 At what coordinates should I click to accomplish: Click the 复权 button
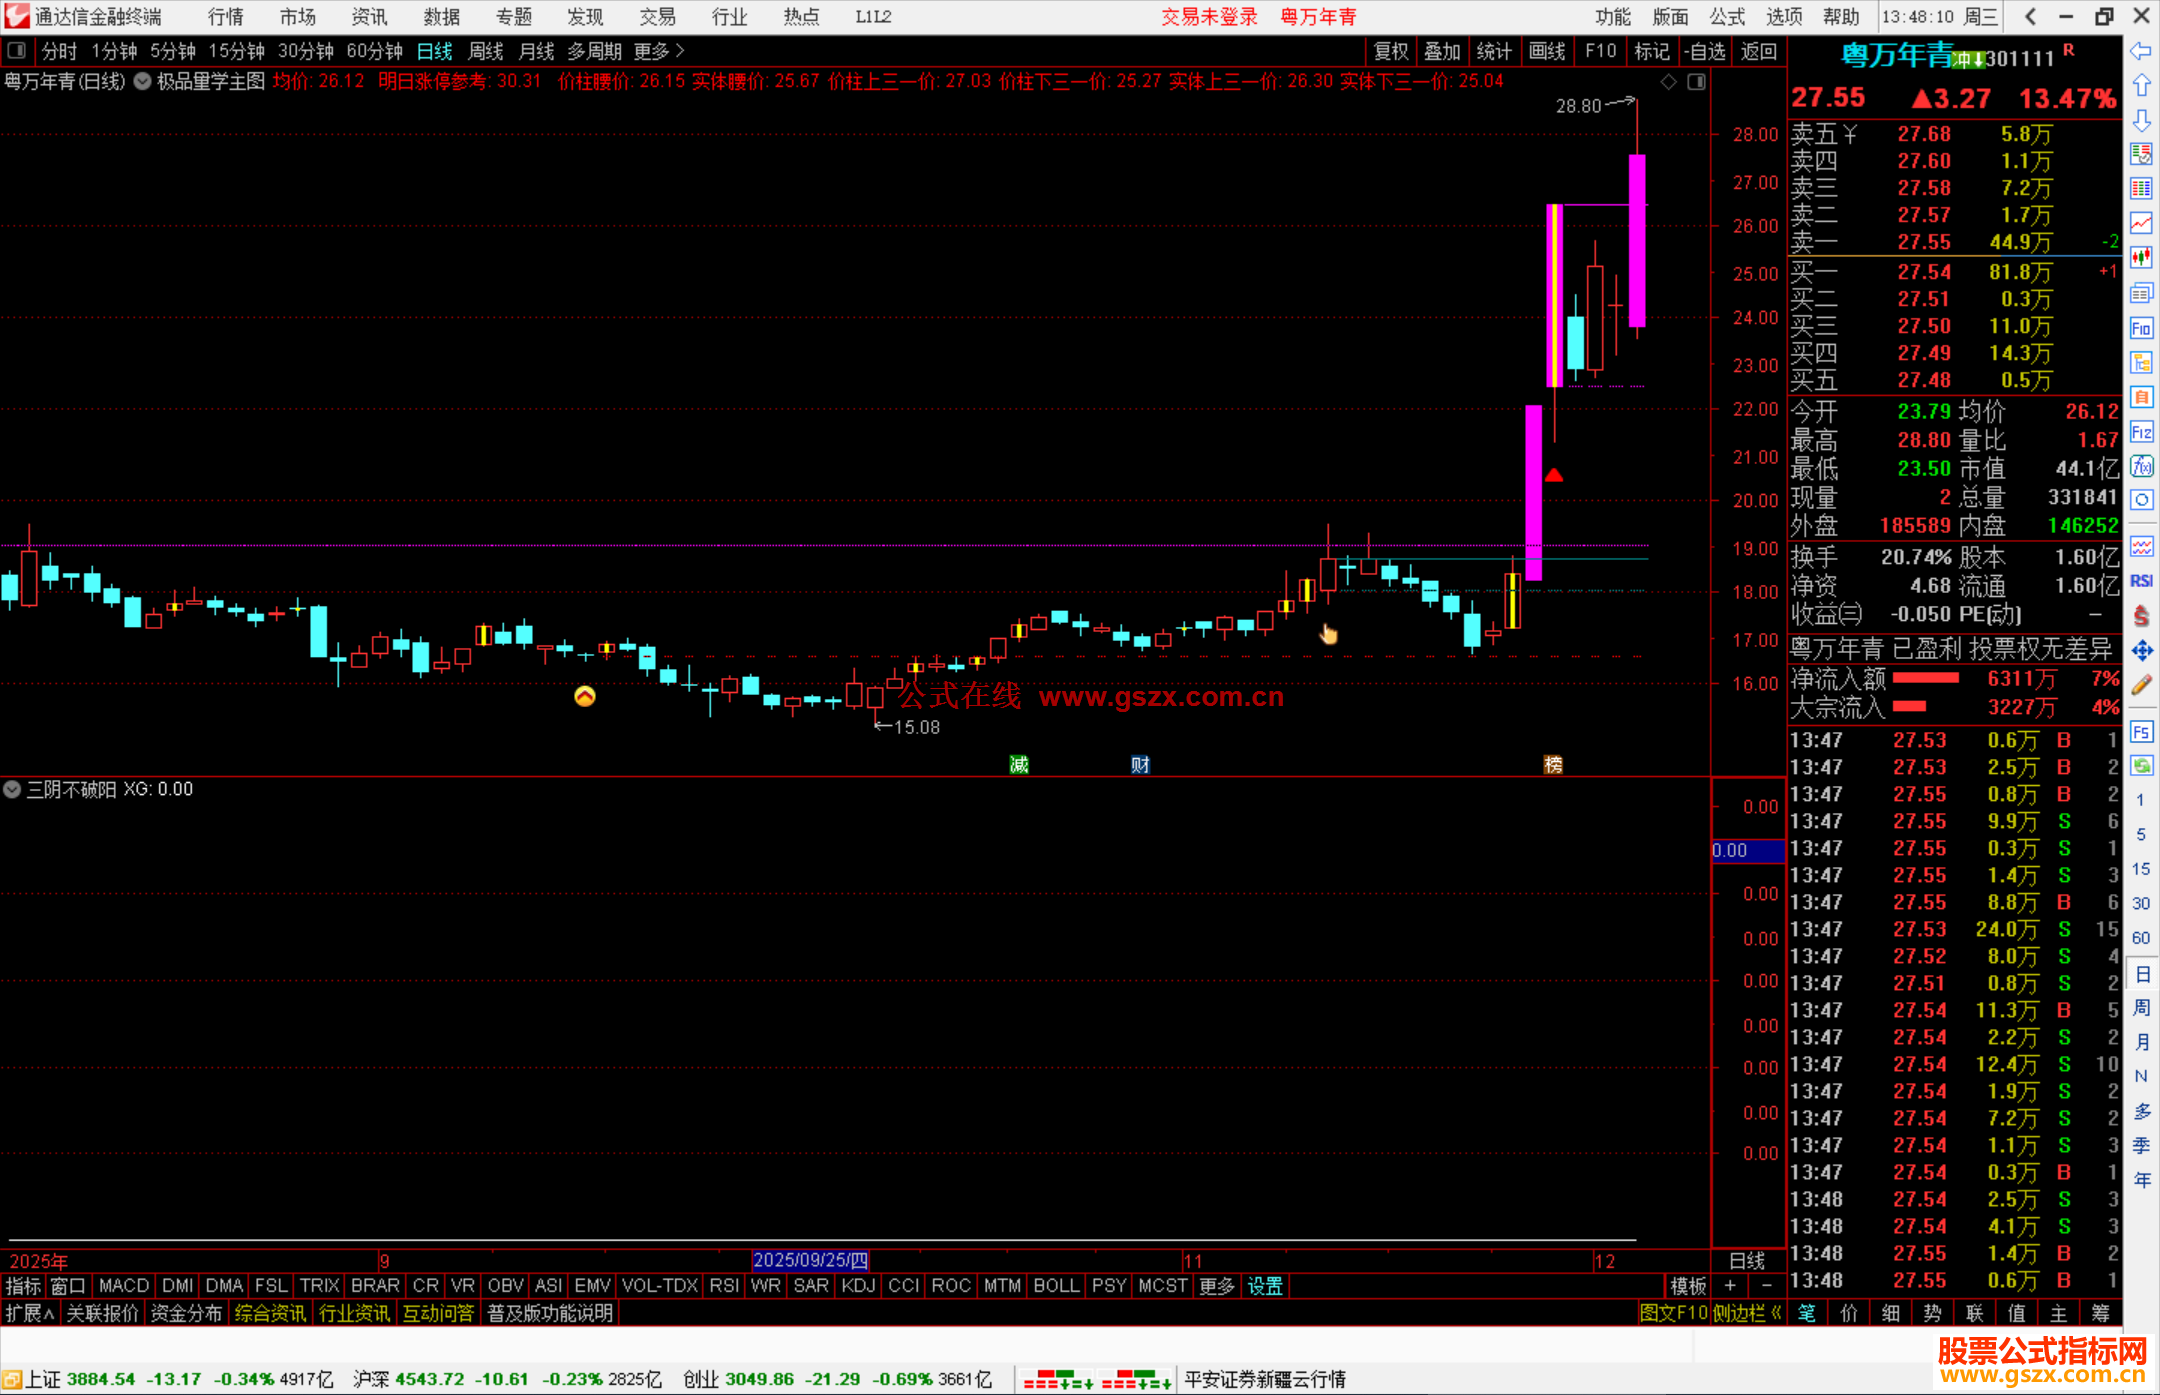click(1391, 50)
